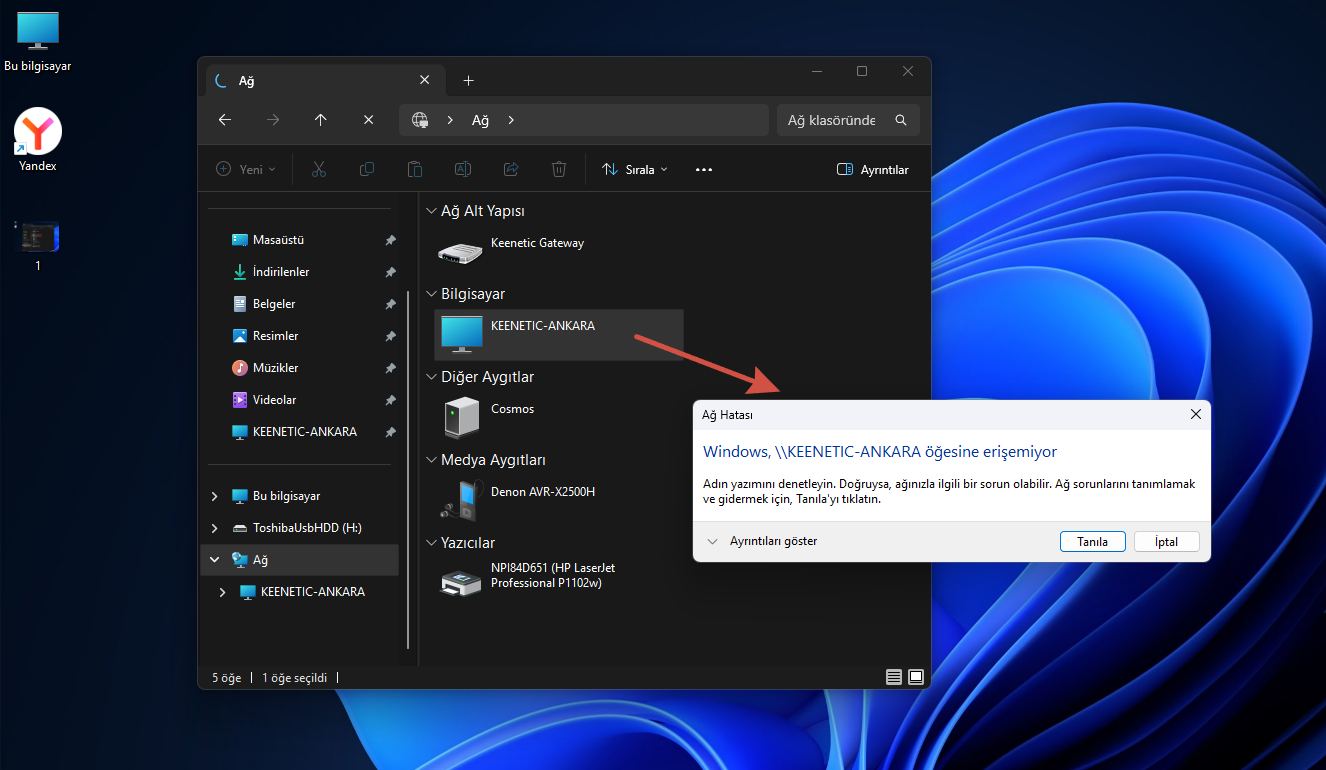Viewport: 1326px width, 770px height.
Task: Click İptal button in error dialog
Action: coord(1166,541)
